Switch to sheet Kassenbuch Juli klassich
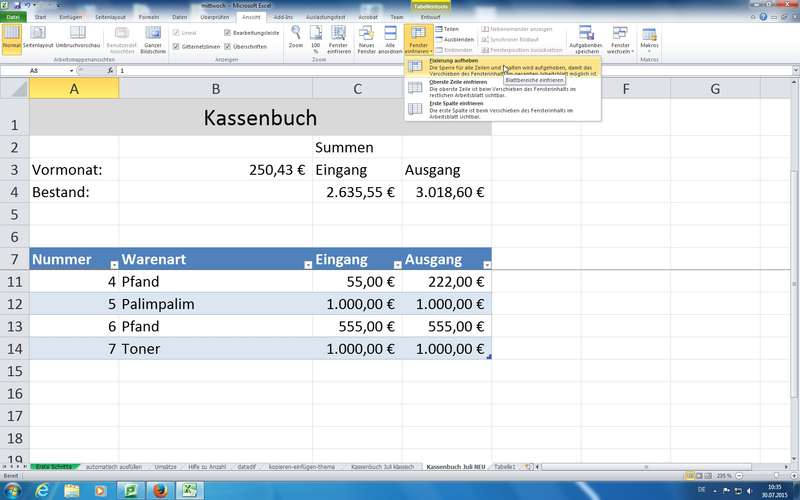The height and width of the screenshot is (500, 800). pyautogui.click(x=382, y=467)
